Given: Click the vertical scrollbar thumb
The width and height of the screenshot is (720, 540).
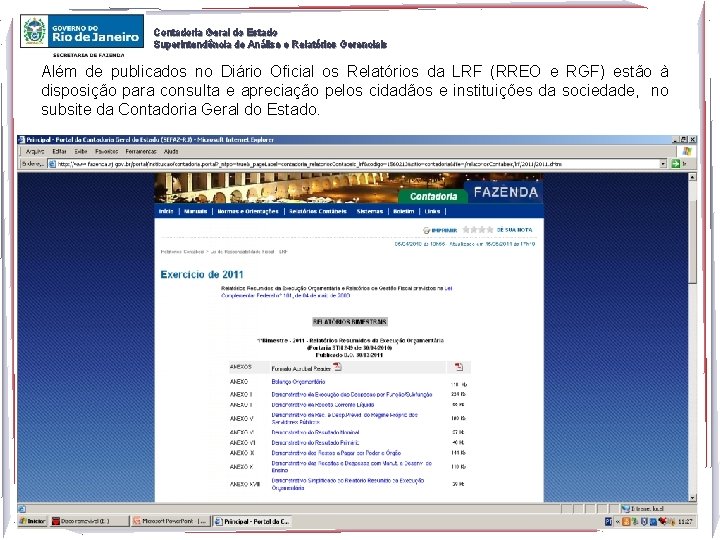Looking at the screenshot, I should point(692,242).
